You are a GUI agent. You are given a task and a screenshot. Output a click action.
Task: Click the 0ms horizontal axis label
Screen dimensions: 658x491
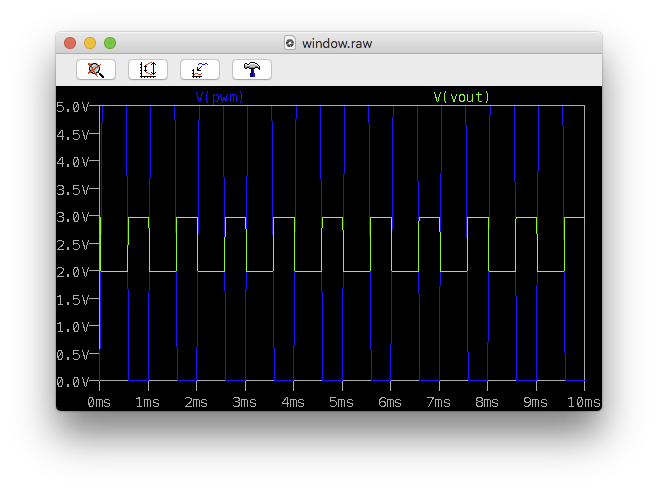(100, 402)
